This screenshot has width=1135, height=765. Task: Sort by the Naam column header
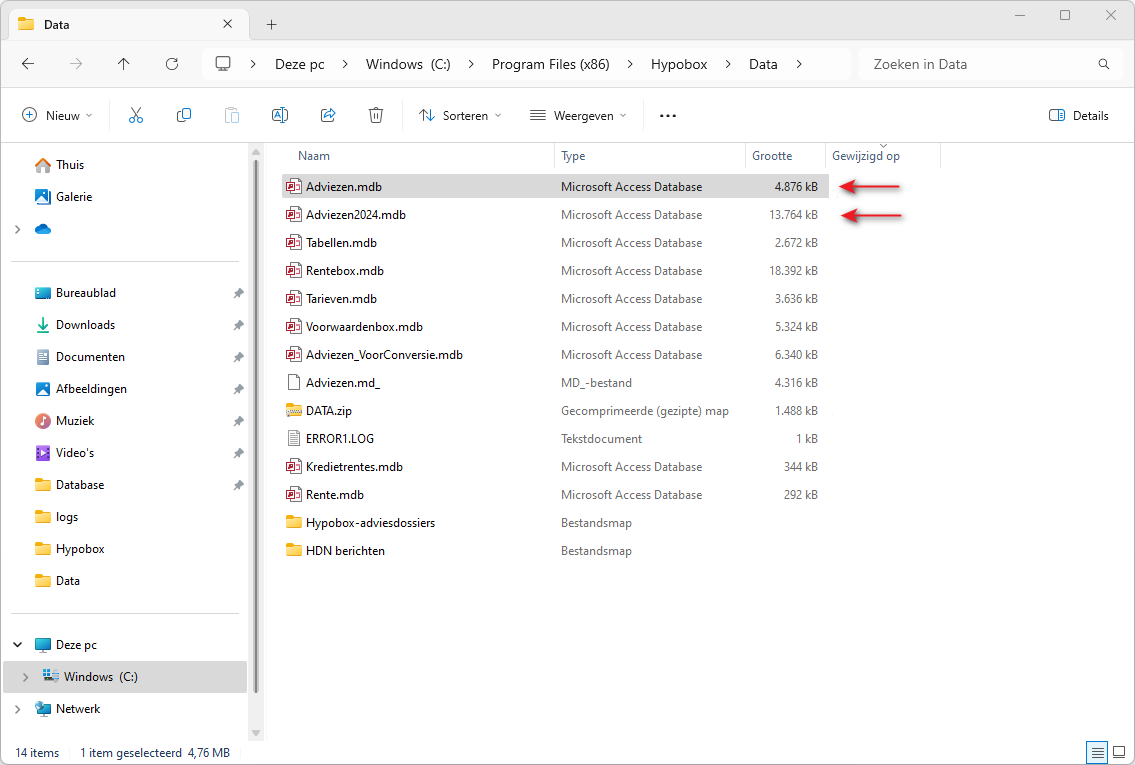(x=314, y=156)
